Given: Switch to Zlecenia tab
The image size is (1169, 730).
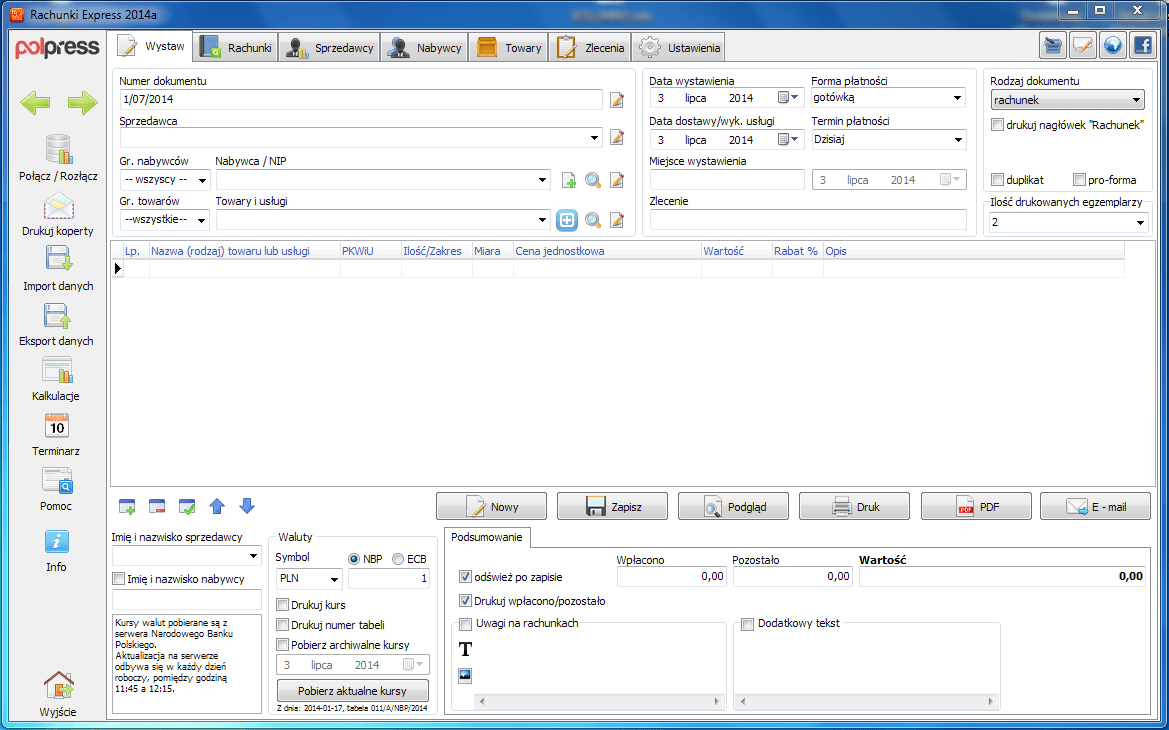Looking at the screenshot, I should pos(590,48).
